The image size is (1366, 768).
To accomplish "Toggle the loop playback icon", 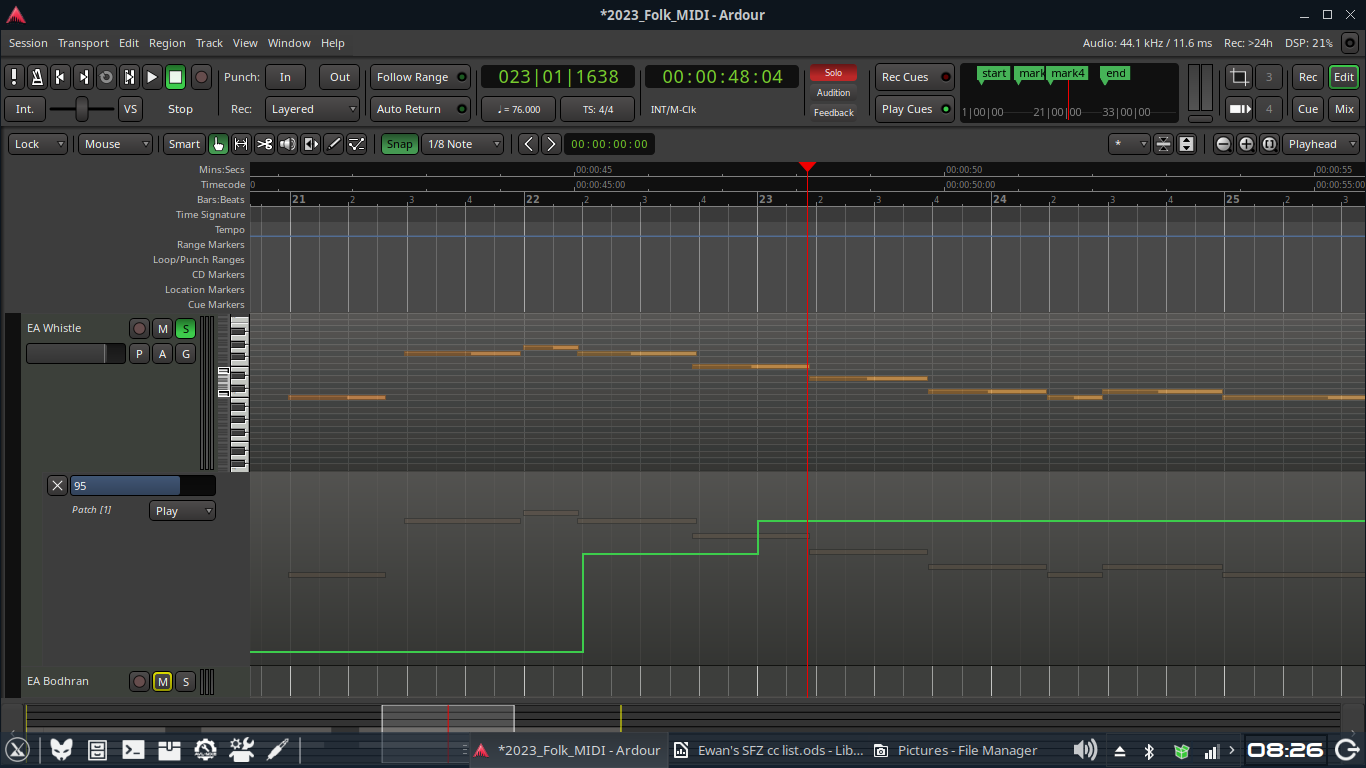I will pyautogui.click(x=106, y=77).
